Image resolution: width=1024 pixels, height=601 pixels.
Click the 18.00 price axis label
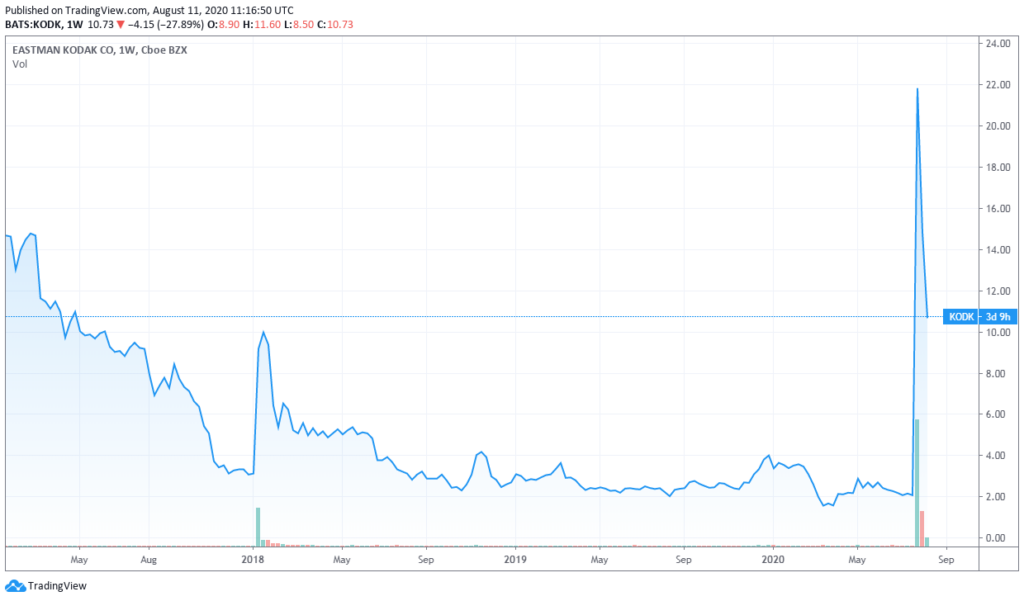[x=998, y=167]
